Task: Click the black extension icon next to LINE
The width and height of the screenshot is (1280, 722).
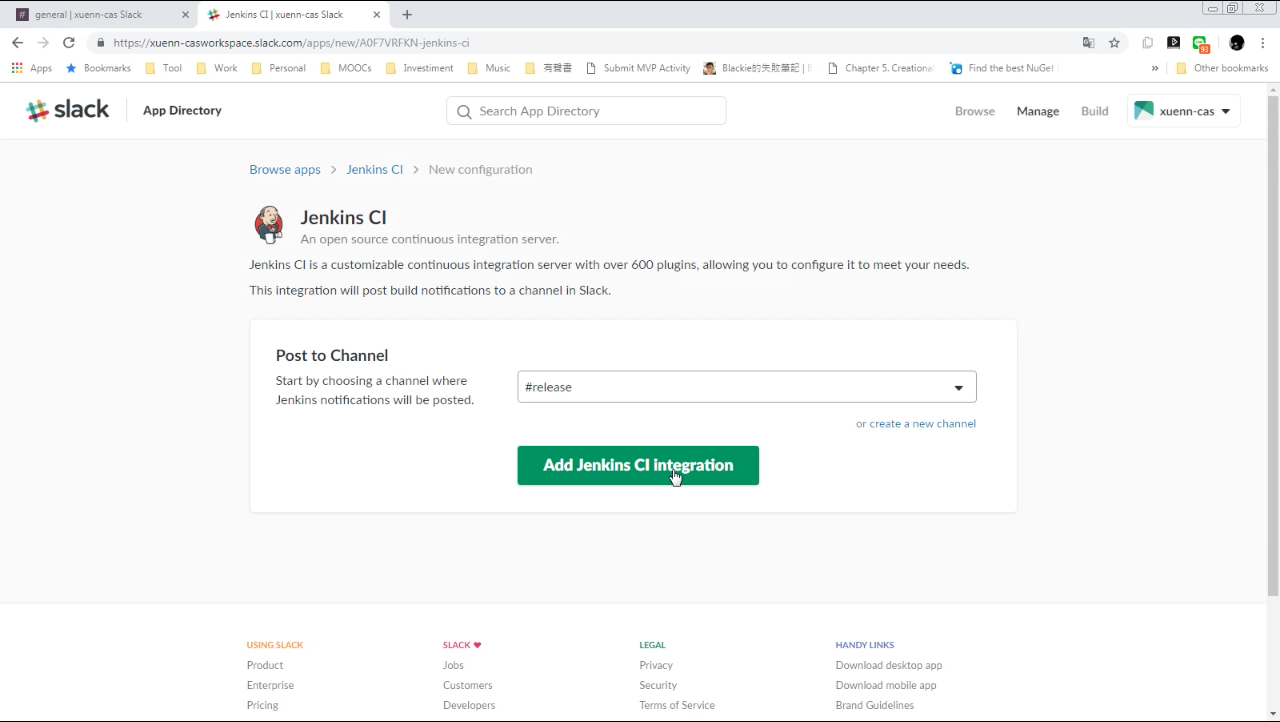Action: 1173,43
